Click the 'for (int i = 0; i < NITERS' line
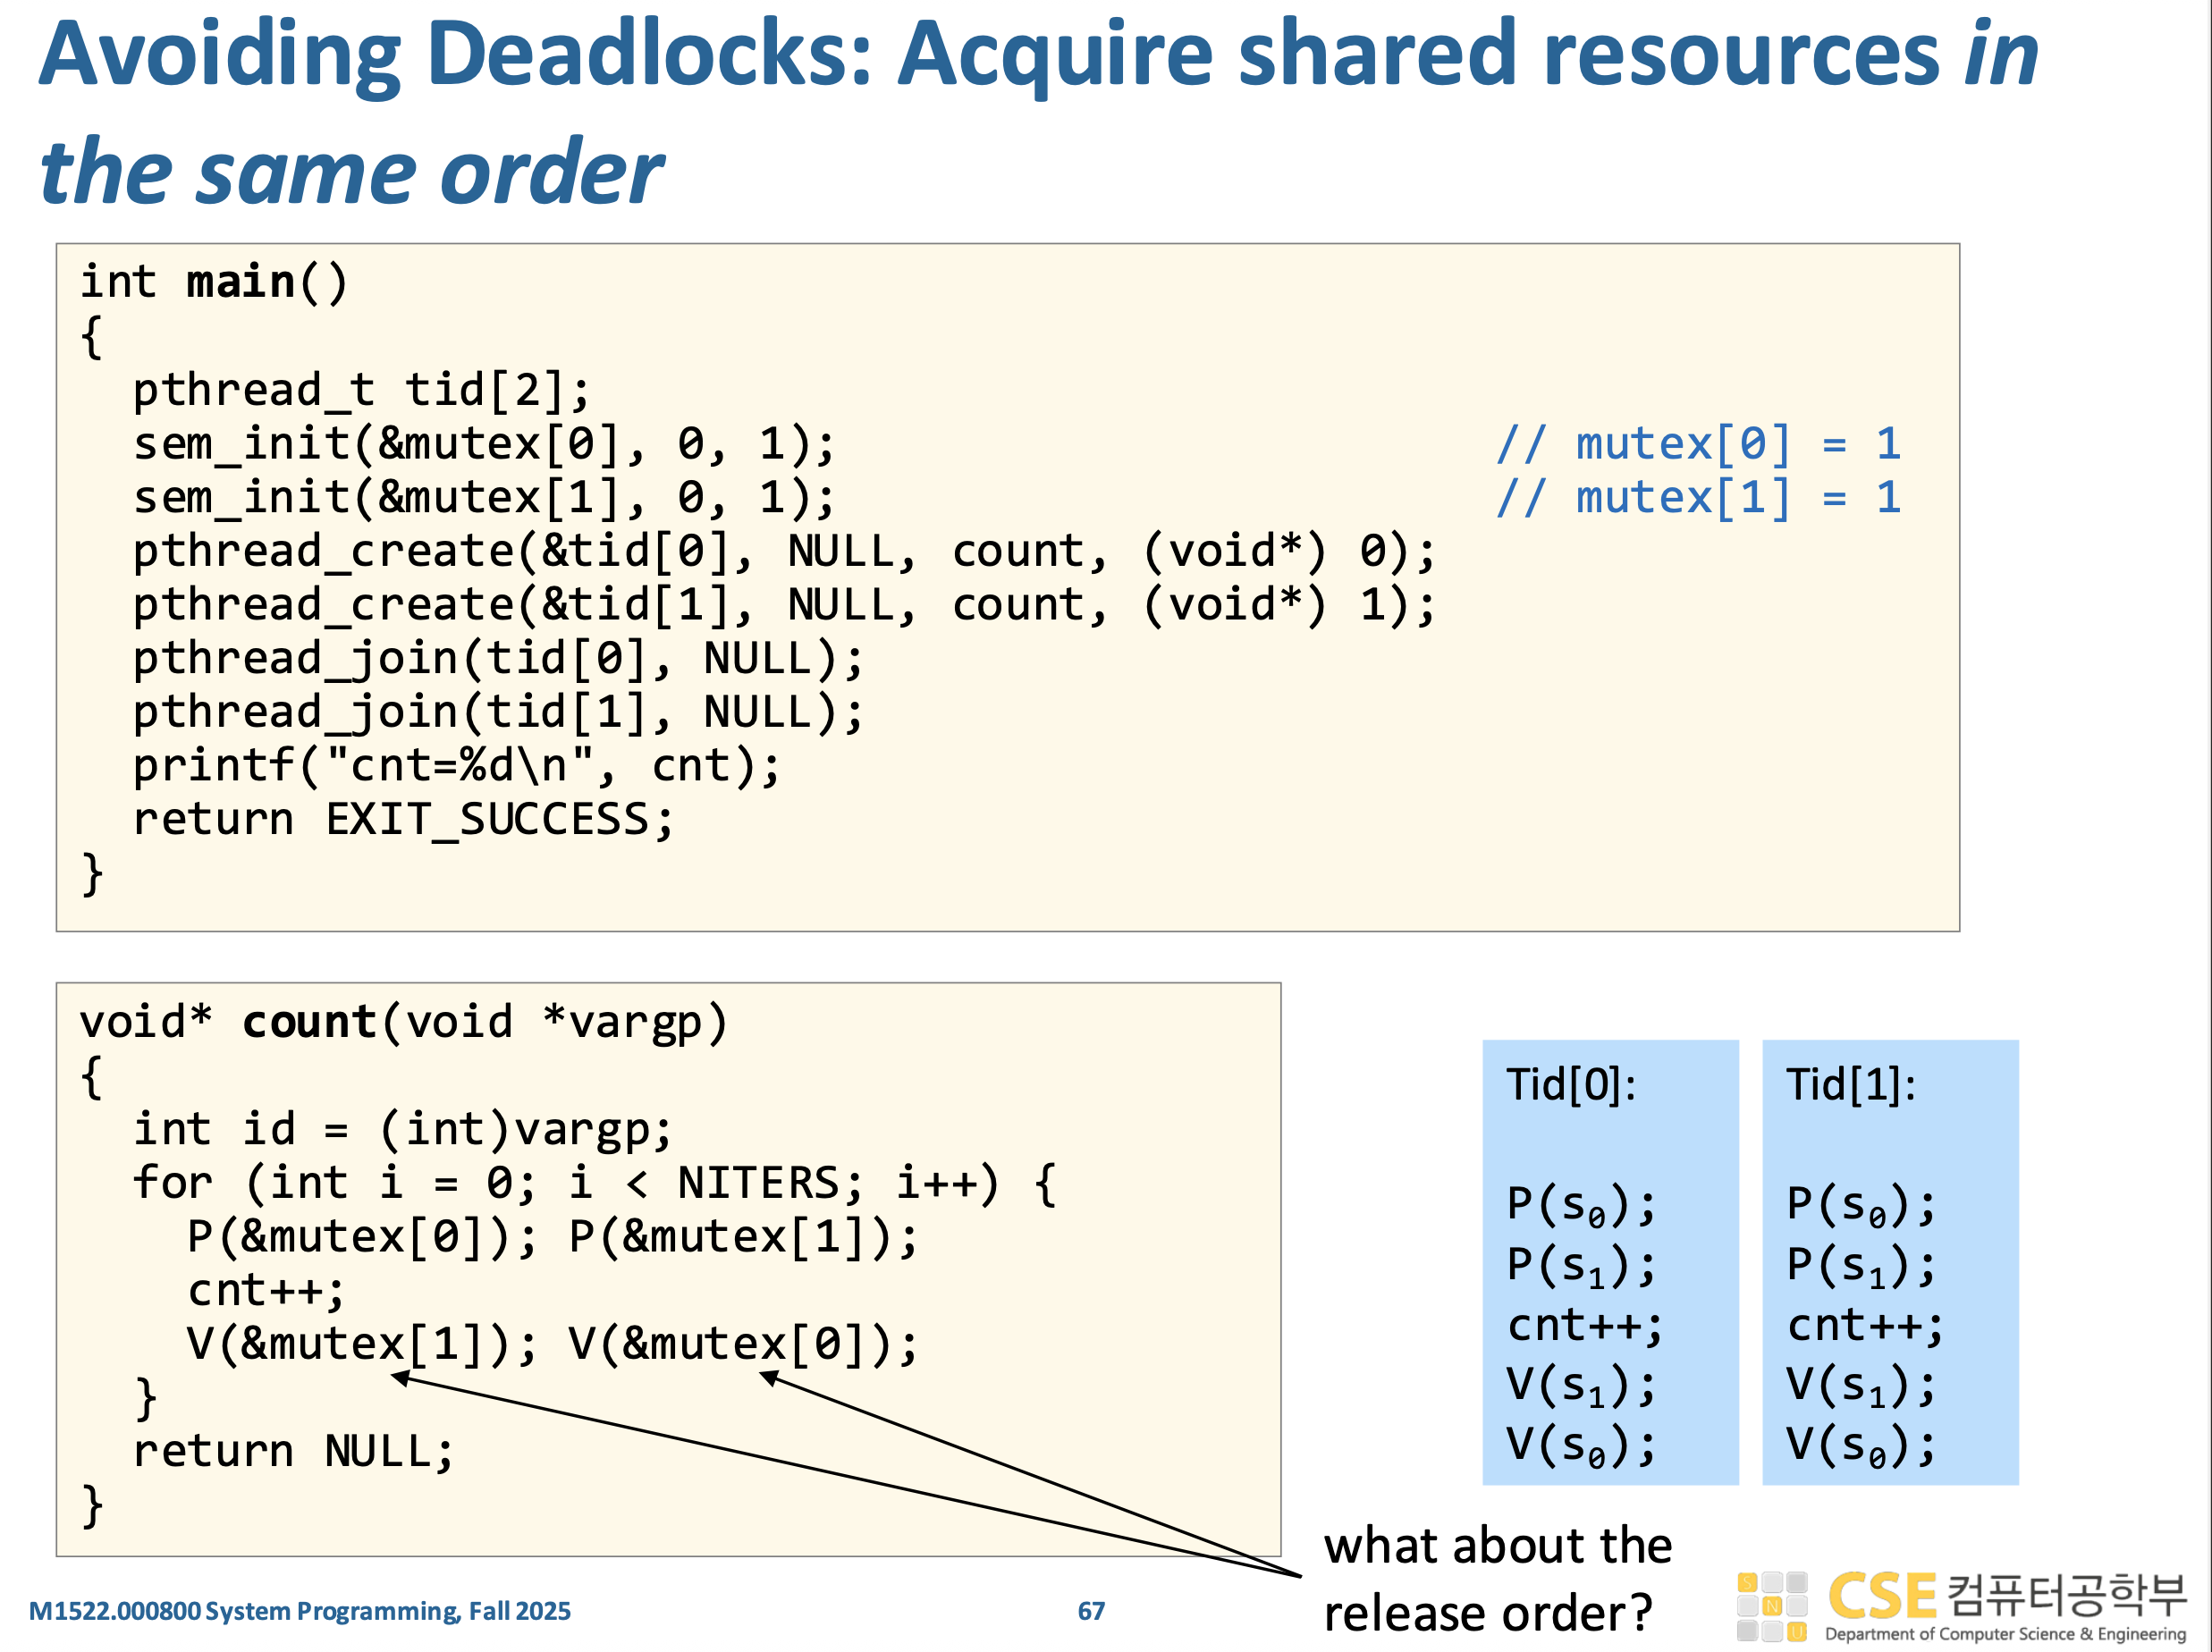 (595, 1184)
